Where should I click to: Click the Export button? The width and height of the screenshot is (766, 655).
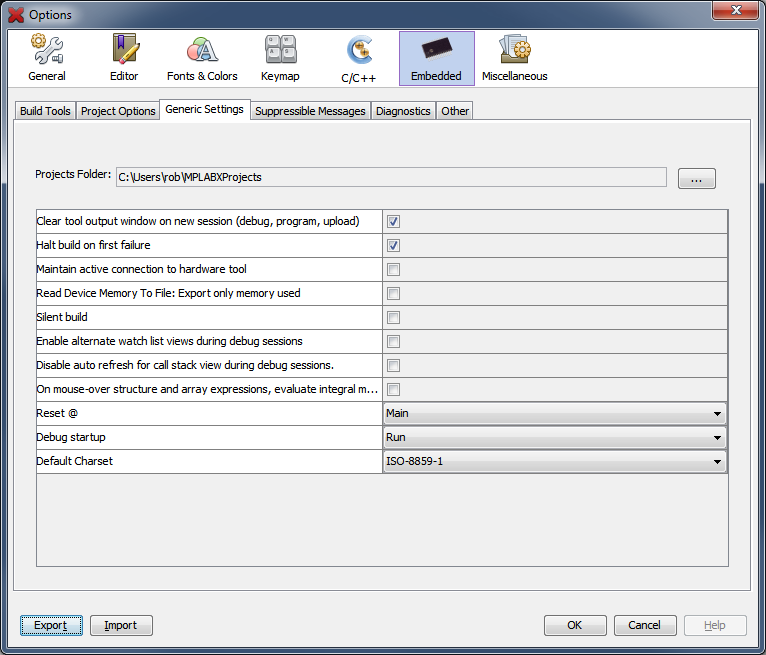click(51, 626)
